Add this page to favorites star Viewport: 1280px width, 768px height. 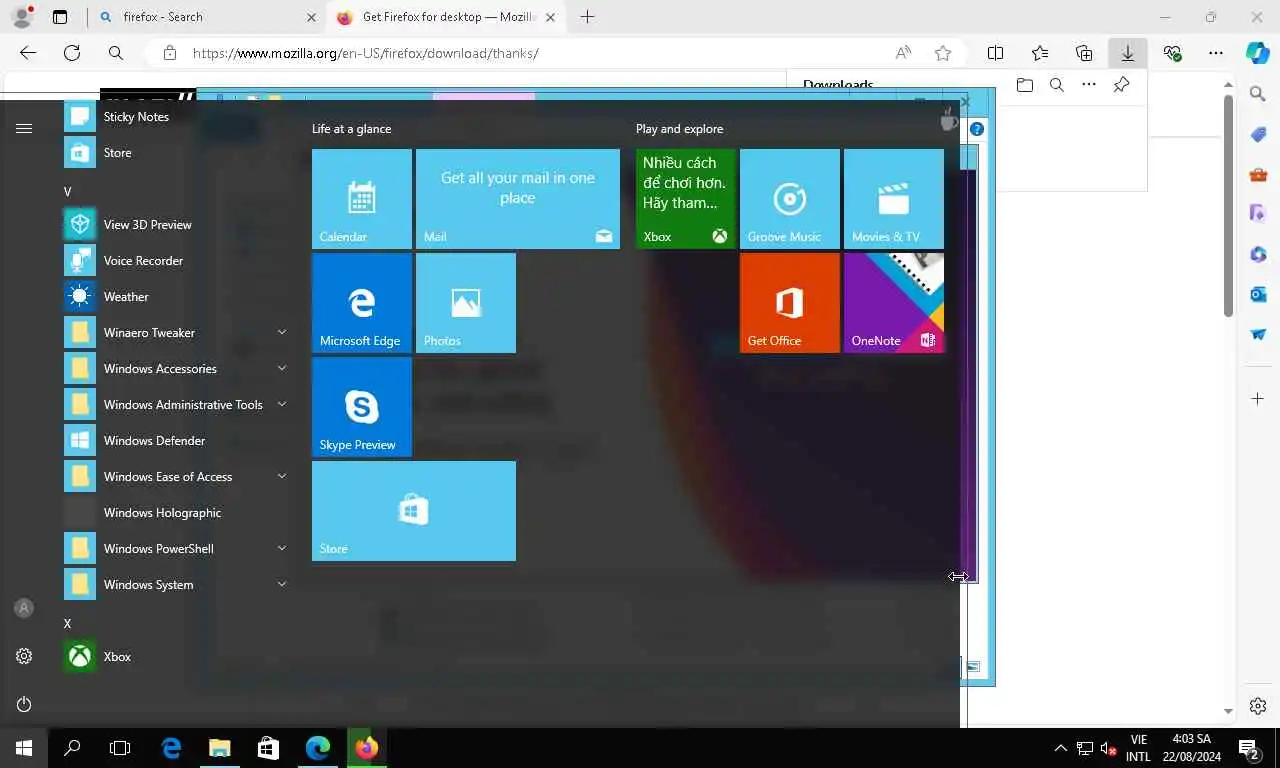tap(942, 53)
